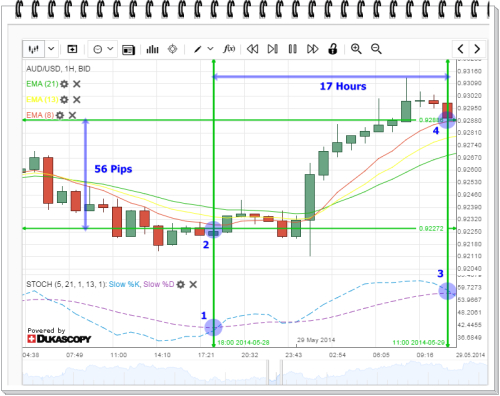Screen dimensions: 500x396
Task: Open the calendar news icon
Action: 128,49
